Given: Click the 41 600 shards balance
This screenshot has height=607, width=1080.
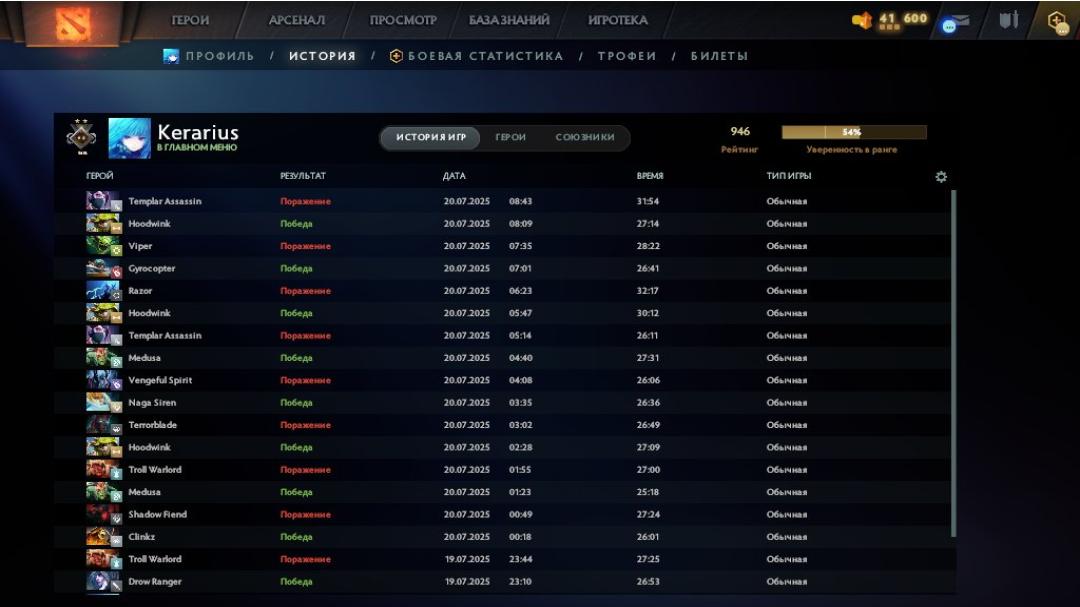Looking at the screenshot, I should [903, 19].
